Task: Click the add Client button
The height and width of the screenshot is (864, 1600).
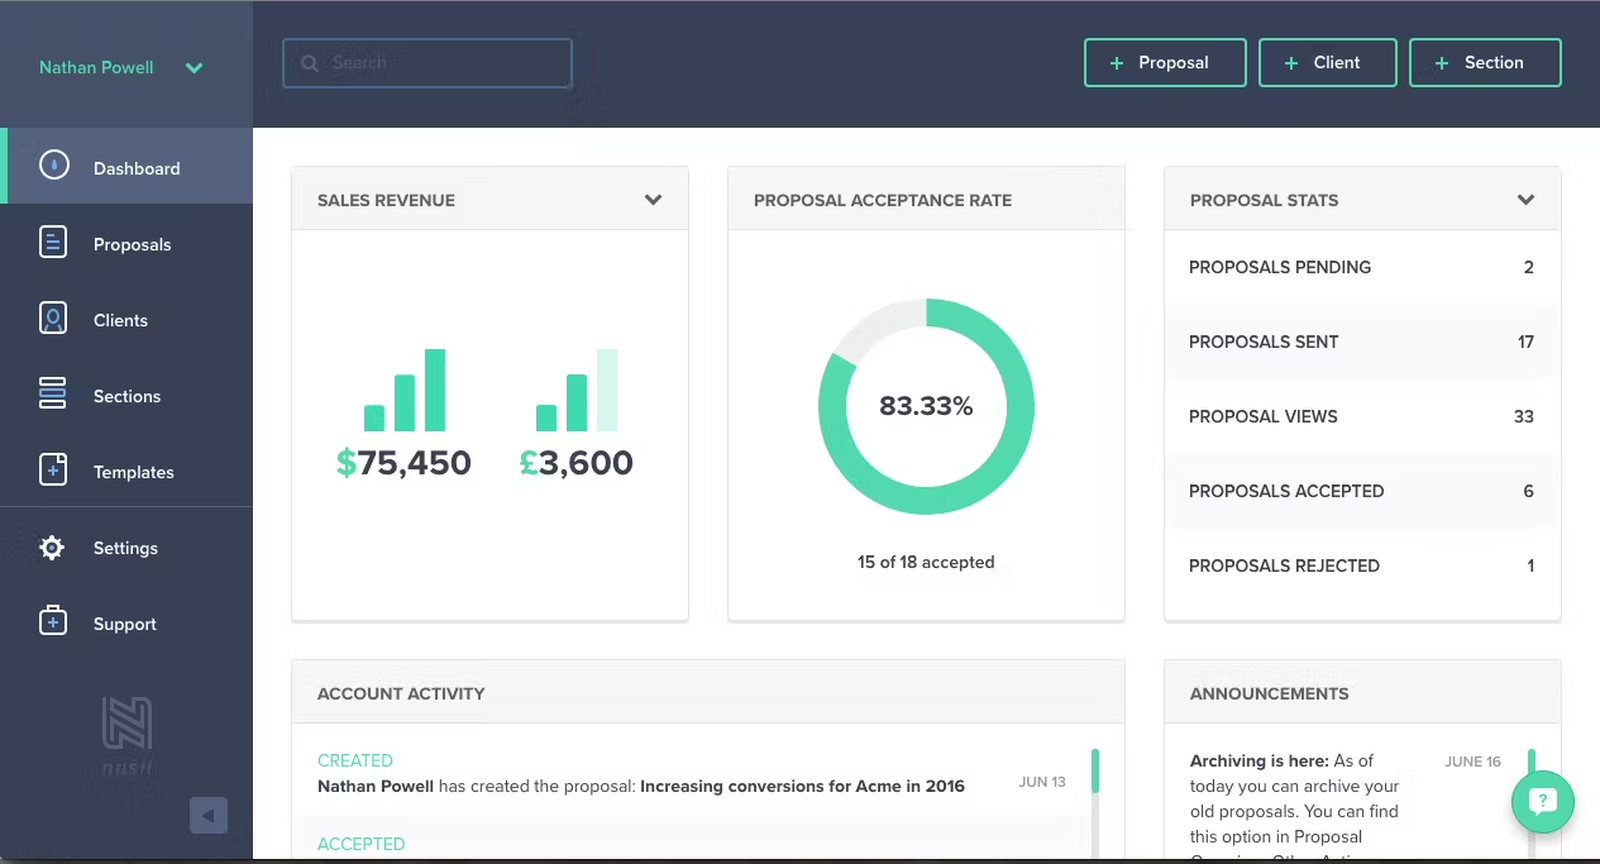Action: tap(1327, 63)
